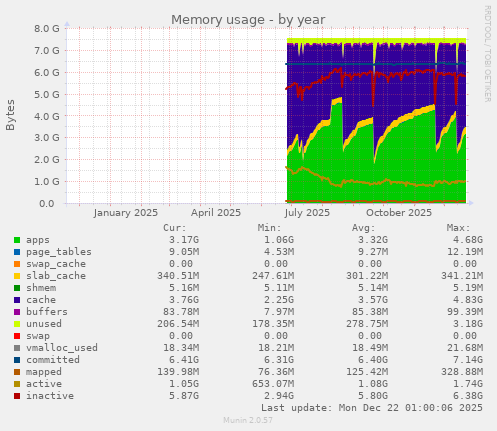Viewport: 497px width, 431px height.
Task: Click the vmalloc_used gray legend swatch
Action: 17,348
